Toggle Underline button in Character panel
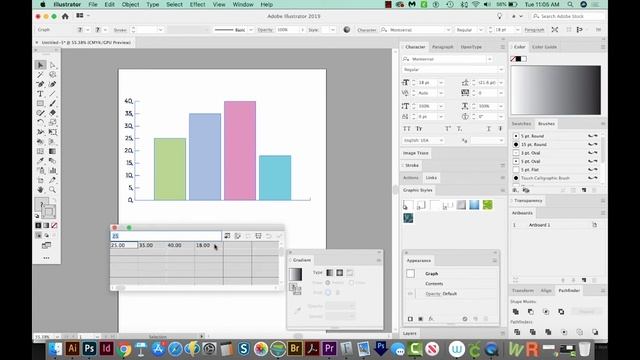This screenshot has width=640, height=360. [x=489, y=129]
